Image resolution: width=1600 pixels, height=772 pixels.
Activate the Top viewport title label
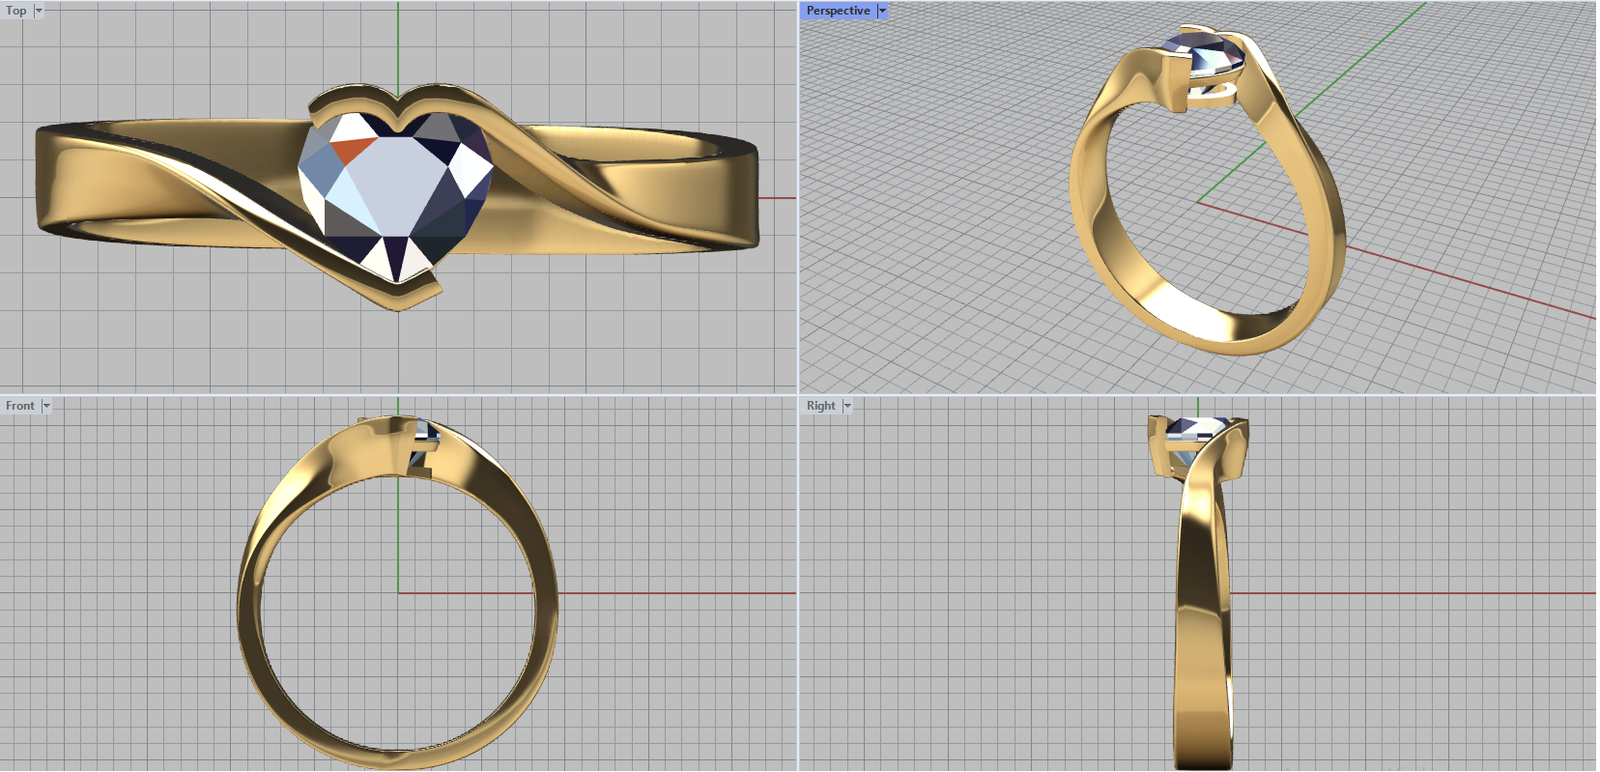(16, 11)
